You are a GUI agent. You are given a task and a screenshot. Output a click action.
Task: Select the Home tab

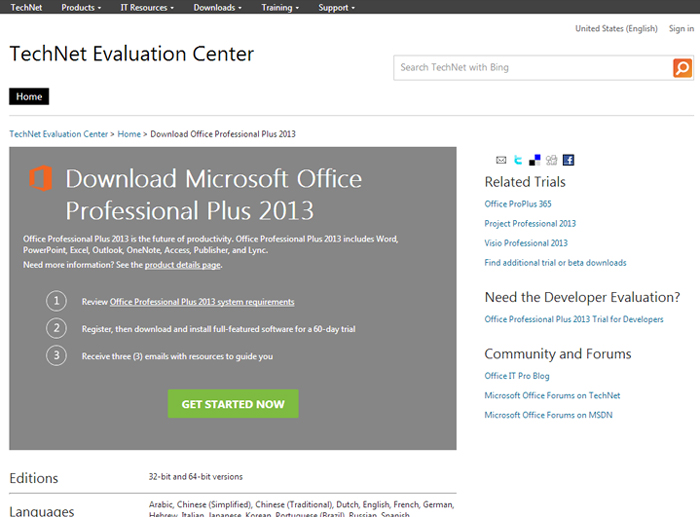click(29, 96)
